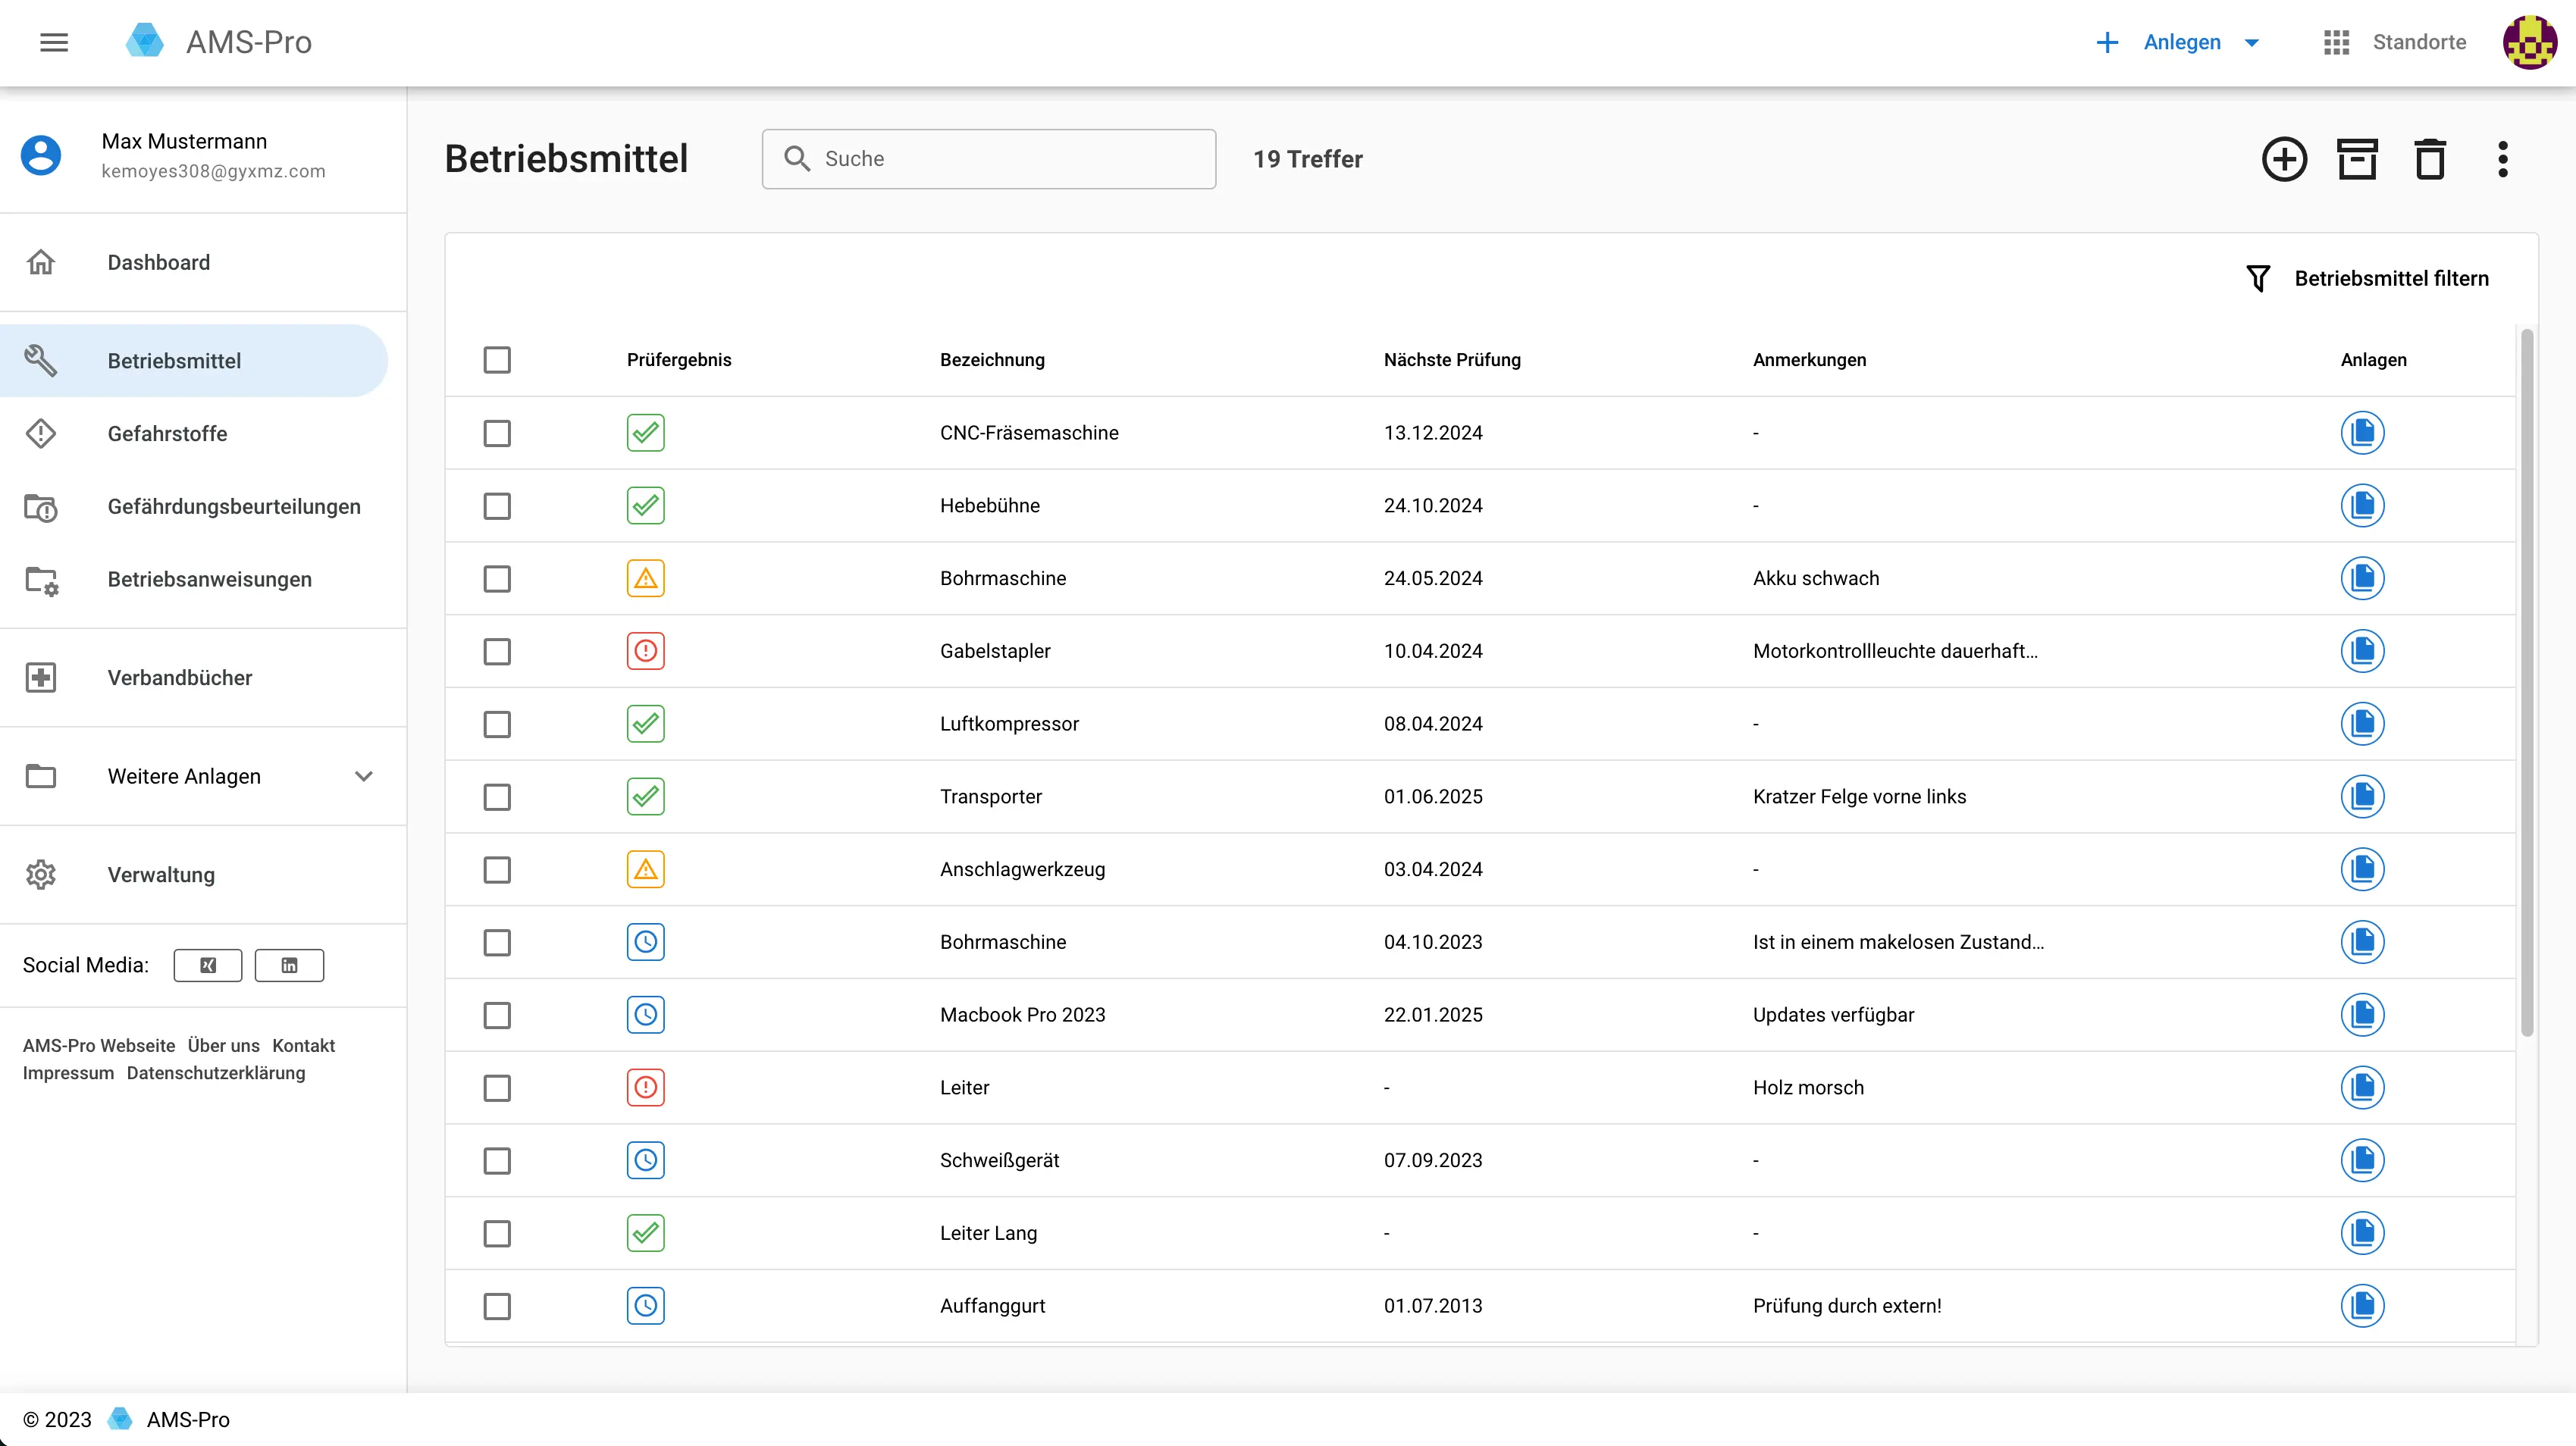Click the trash delete icon
This screenshot has height=1446, width=2576.
coord(2430,159)
